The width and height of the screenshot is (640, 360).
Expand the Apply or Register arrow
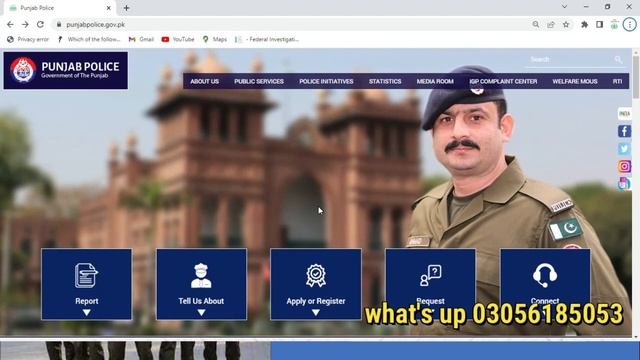click(316, 313)
